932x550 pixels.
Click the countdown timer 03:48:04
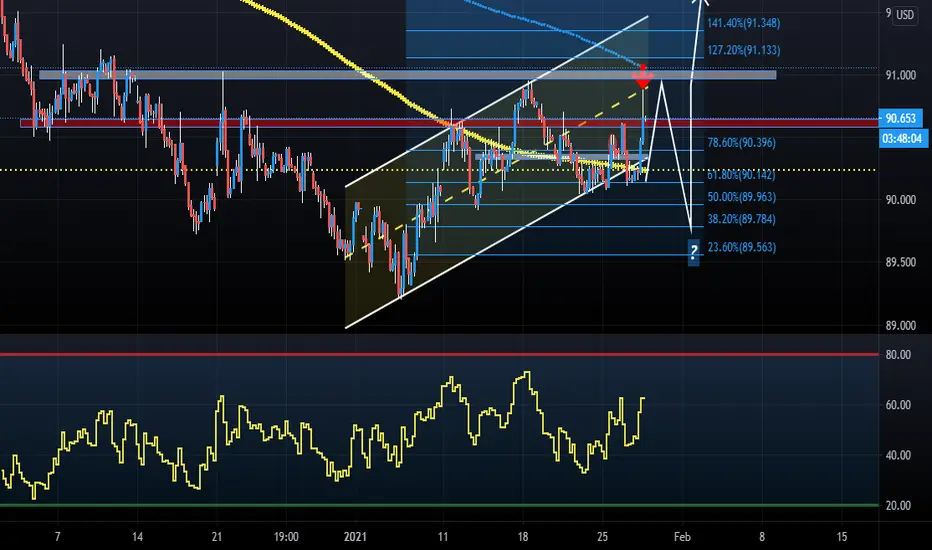pos(902,139)
